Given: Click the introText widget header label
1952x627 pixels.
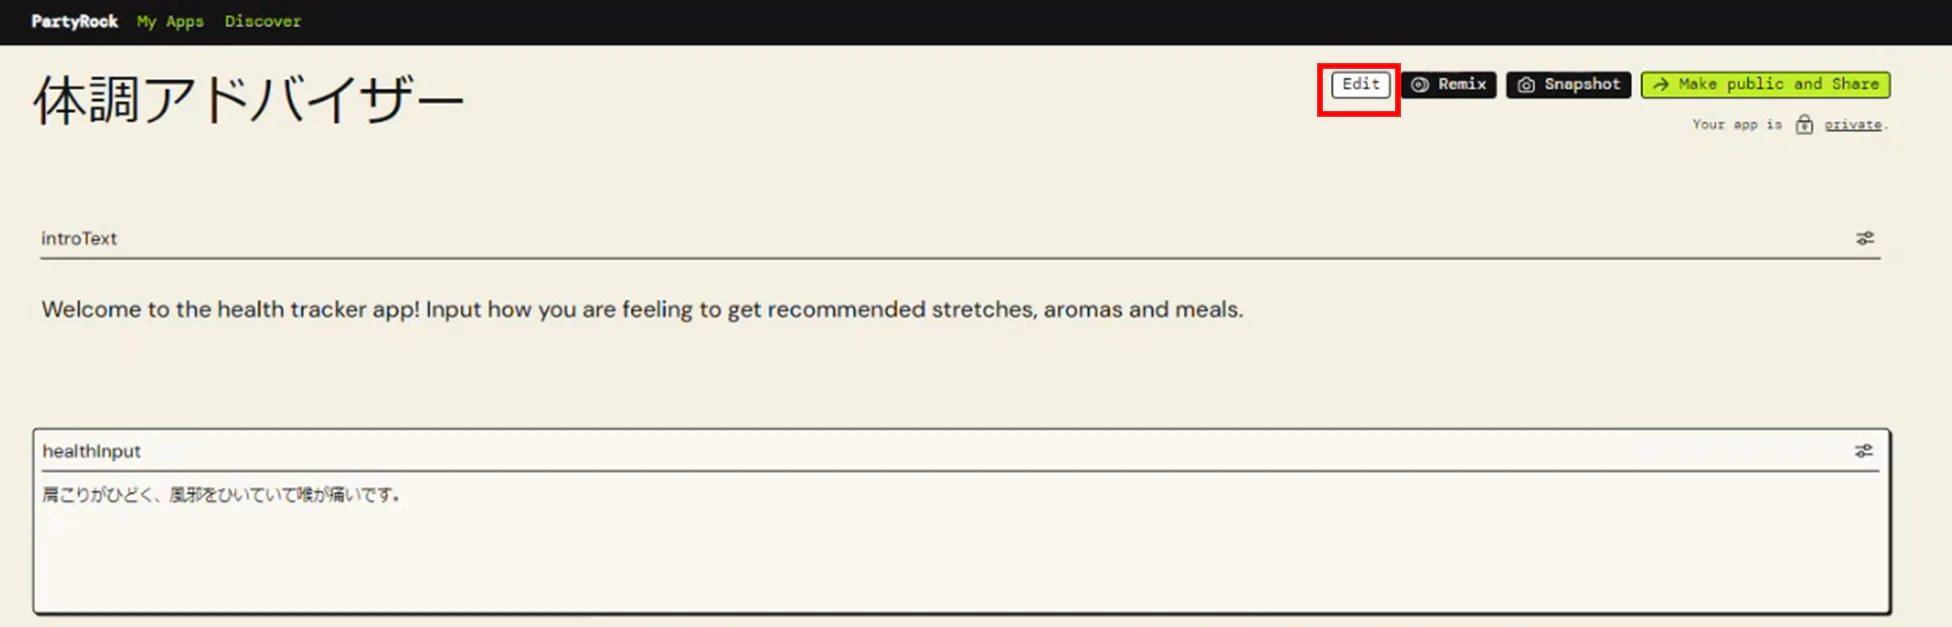Looking at the screenshot, I should tap(79, 238).
